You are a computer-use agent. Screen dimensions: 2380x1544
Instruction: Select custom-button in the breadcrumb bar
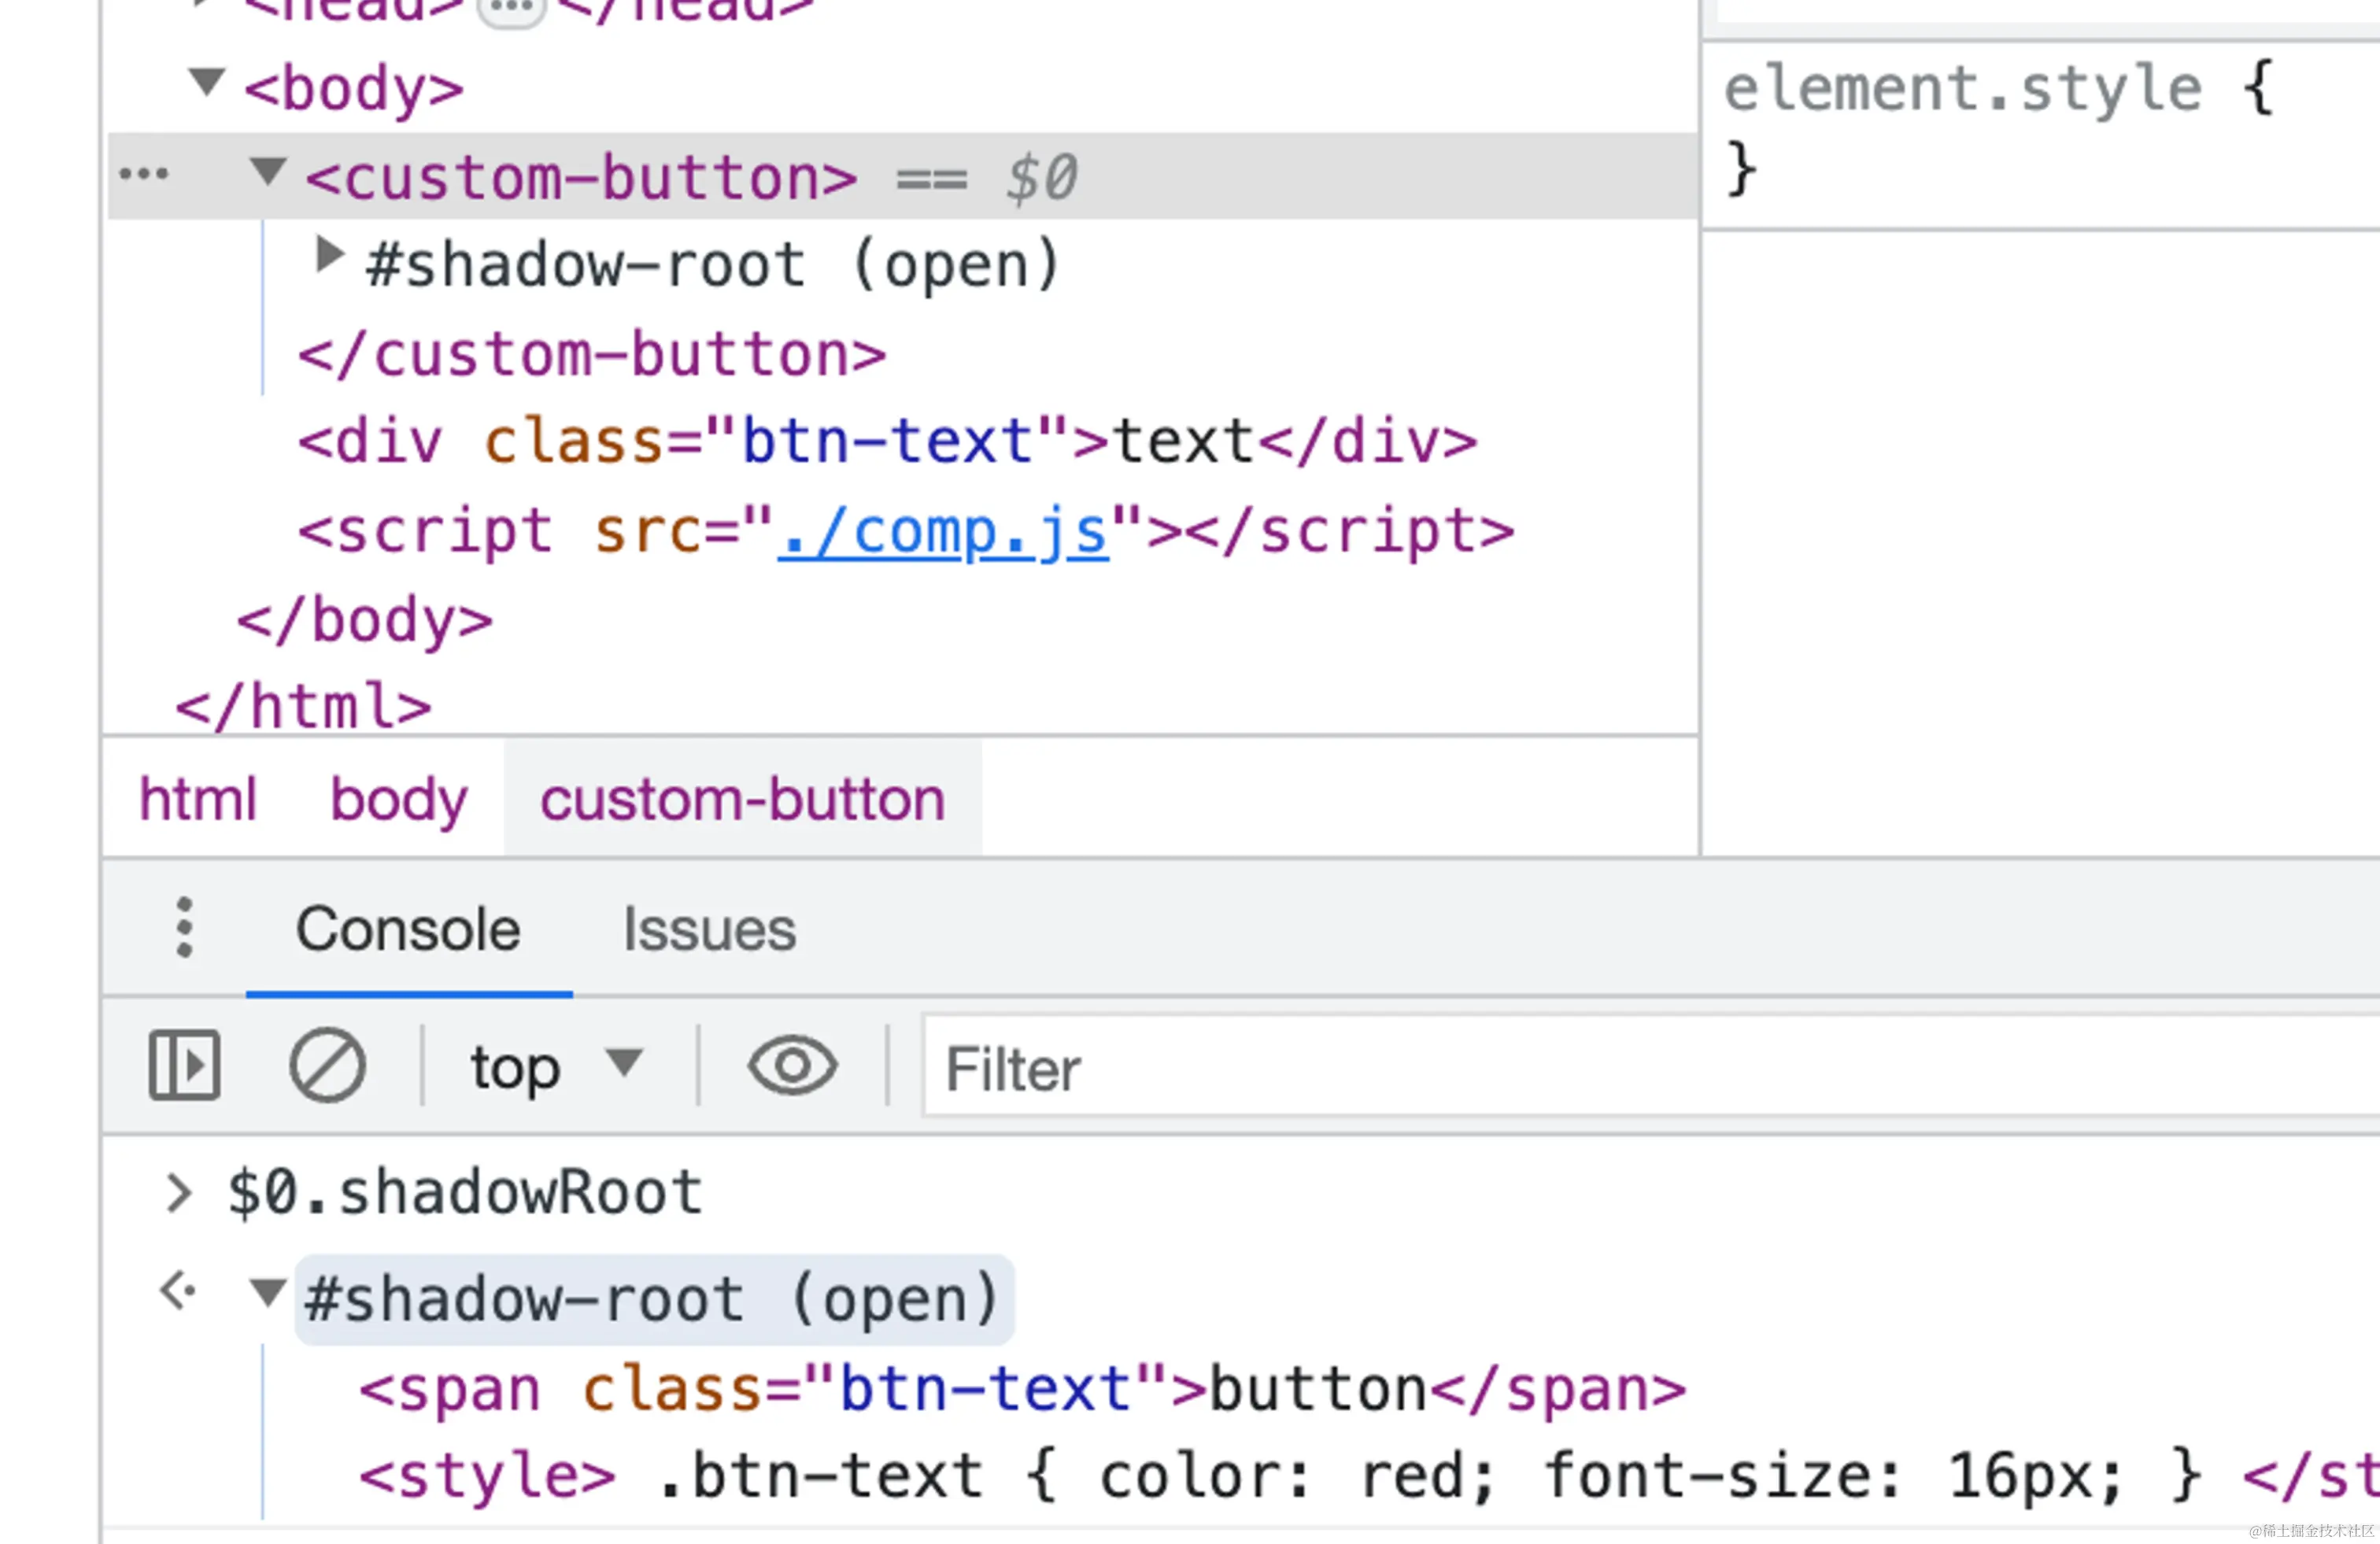point(742,799)
